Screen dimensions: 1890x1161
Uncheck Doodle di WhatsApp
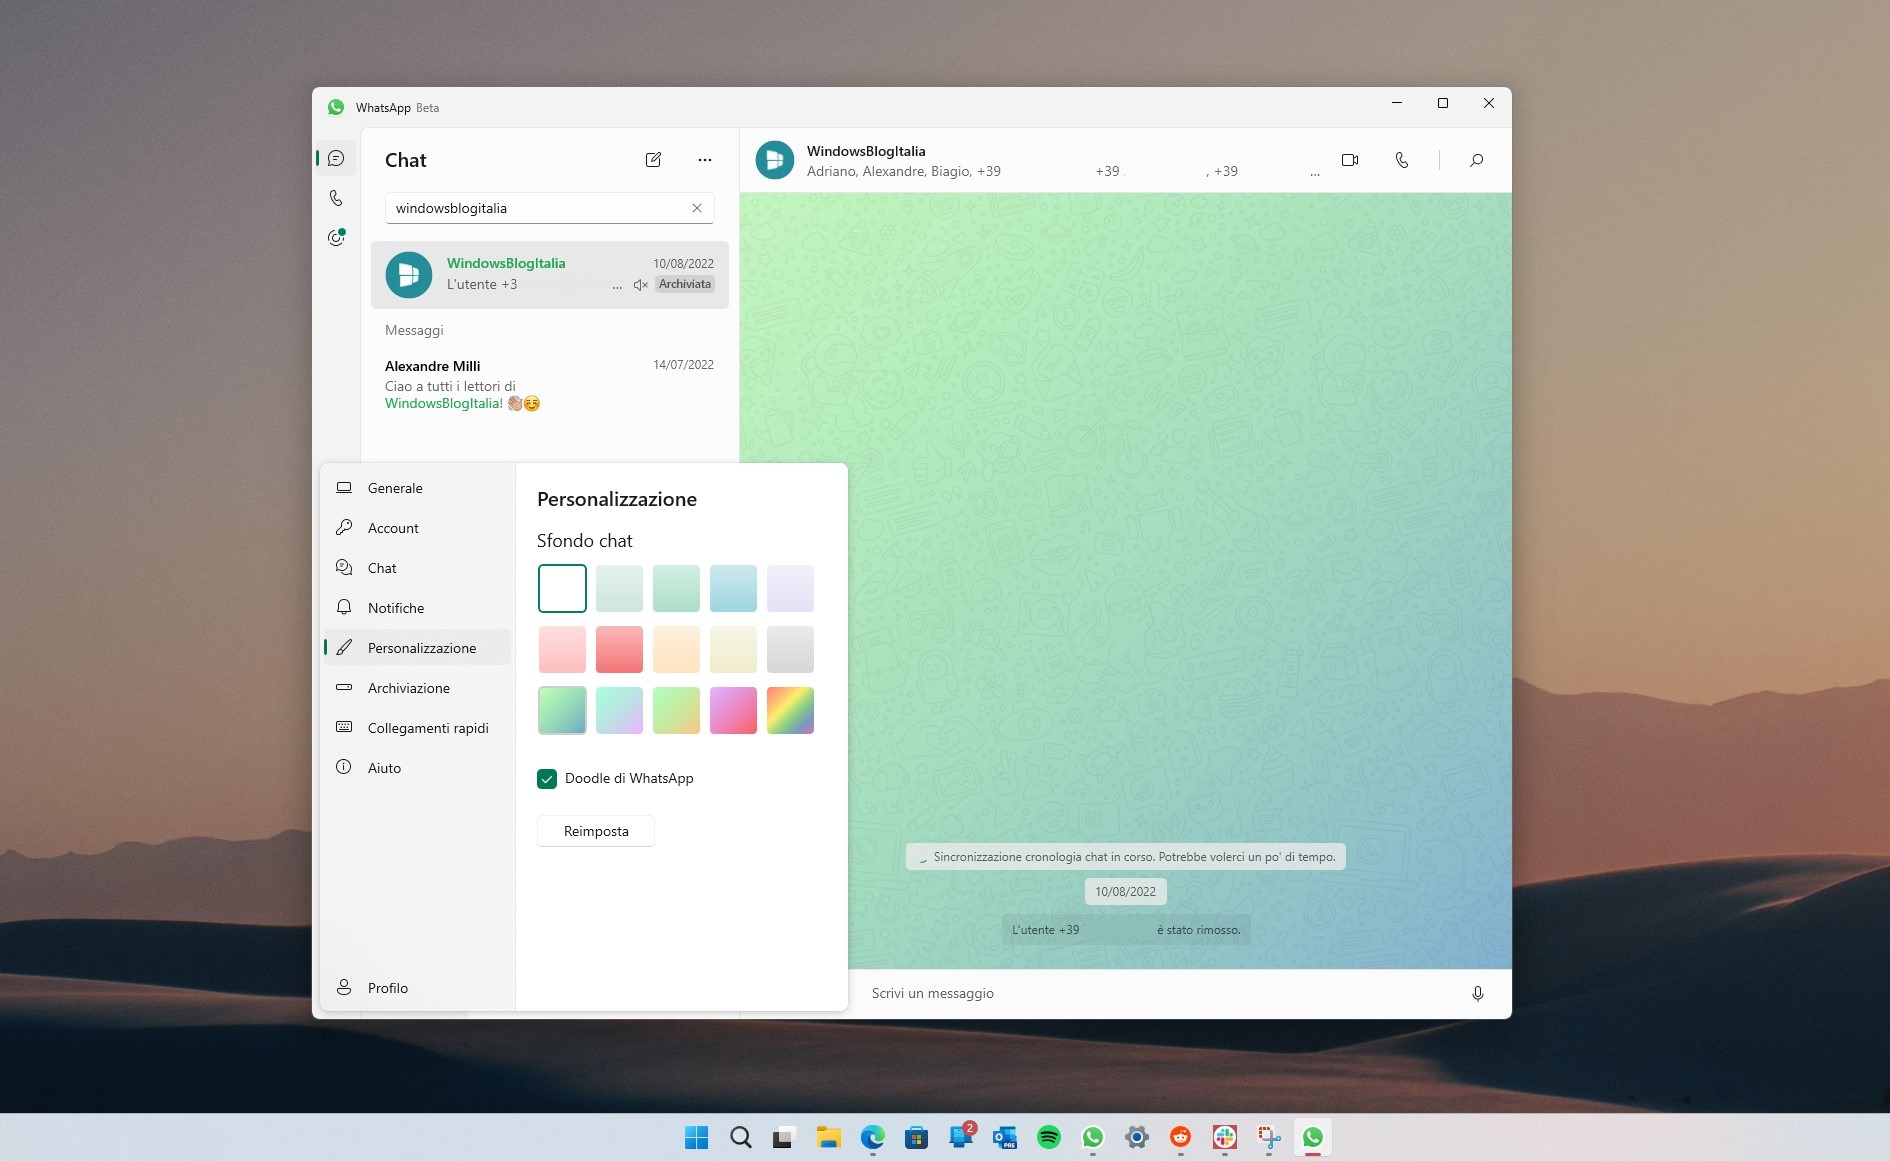coord(547,779)
